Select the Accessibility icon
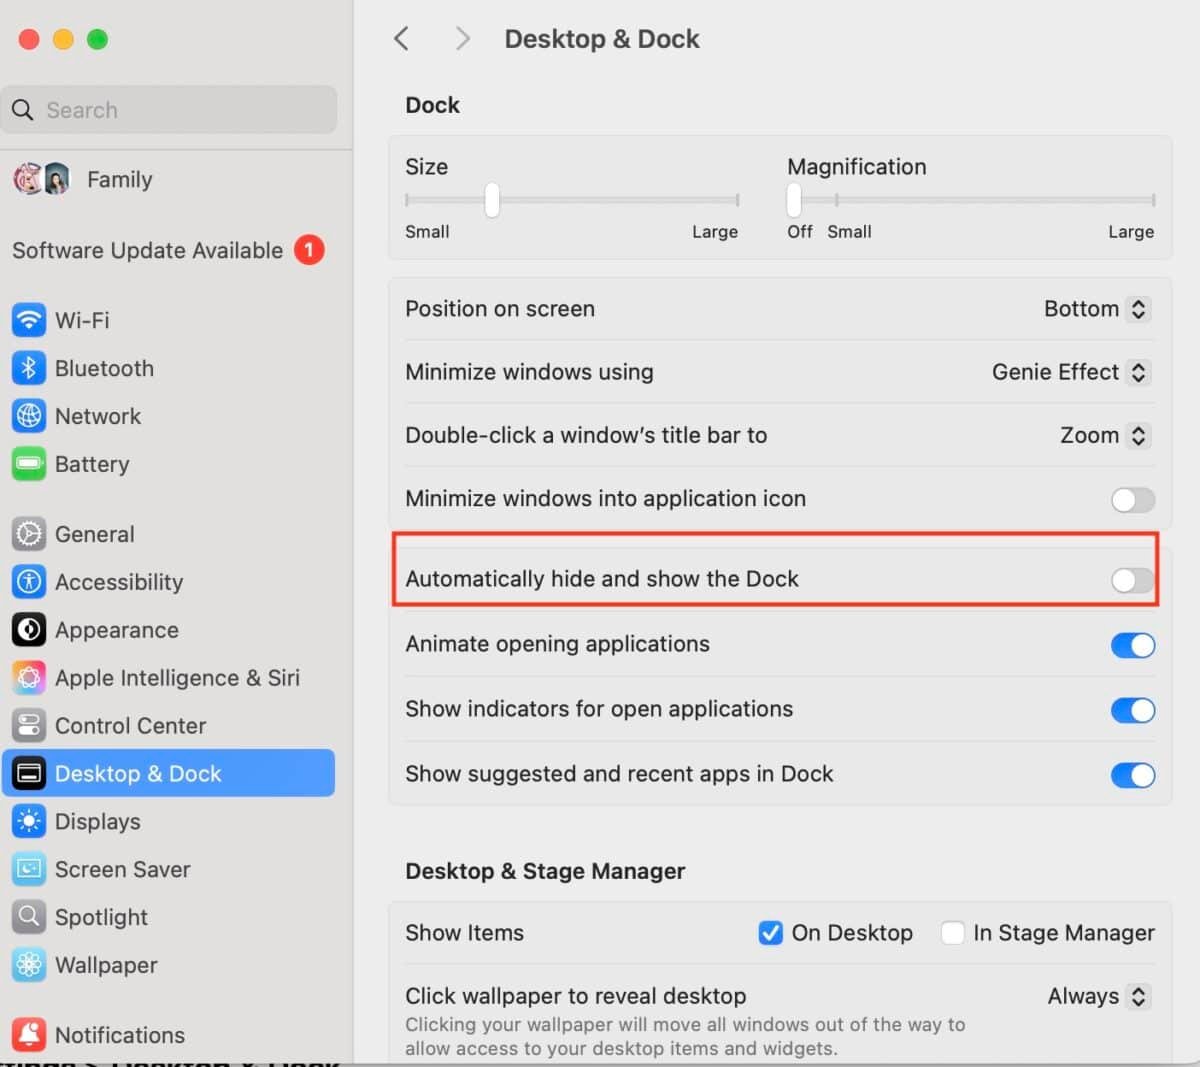Screen dimensions: 1200x1067 (x=29, y=582)
